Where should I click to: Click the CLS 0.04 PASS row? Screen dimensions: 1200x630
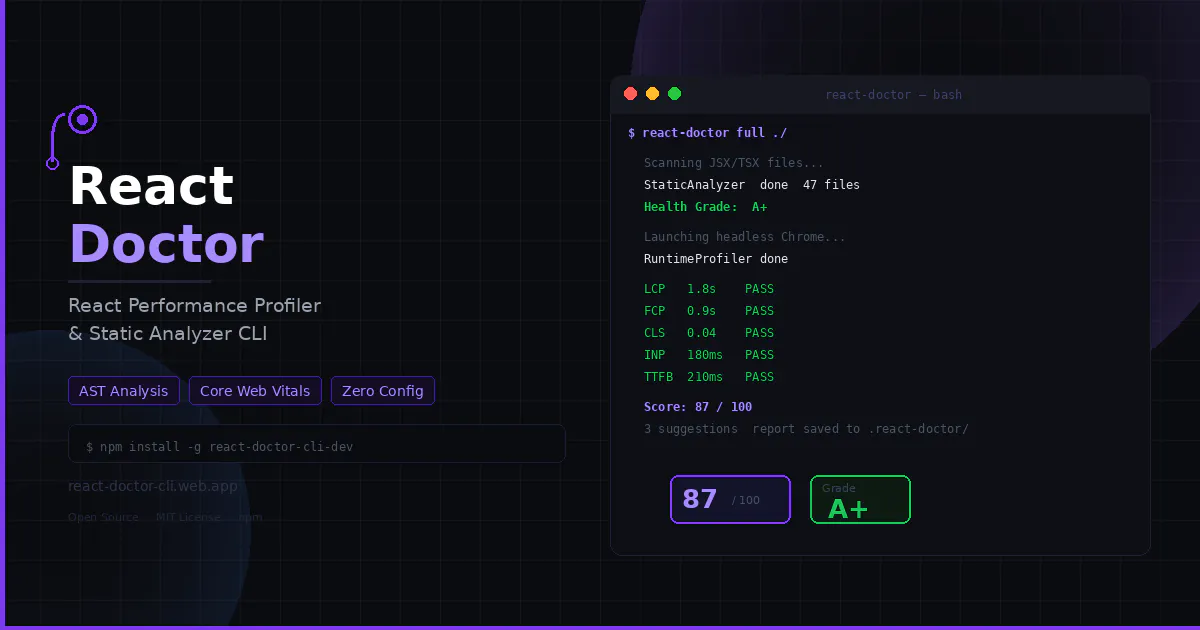click(x=709, y=333)
